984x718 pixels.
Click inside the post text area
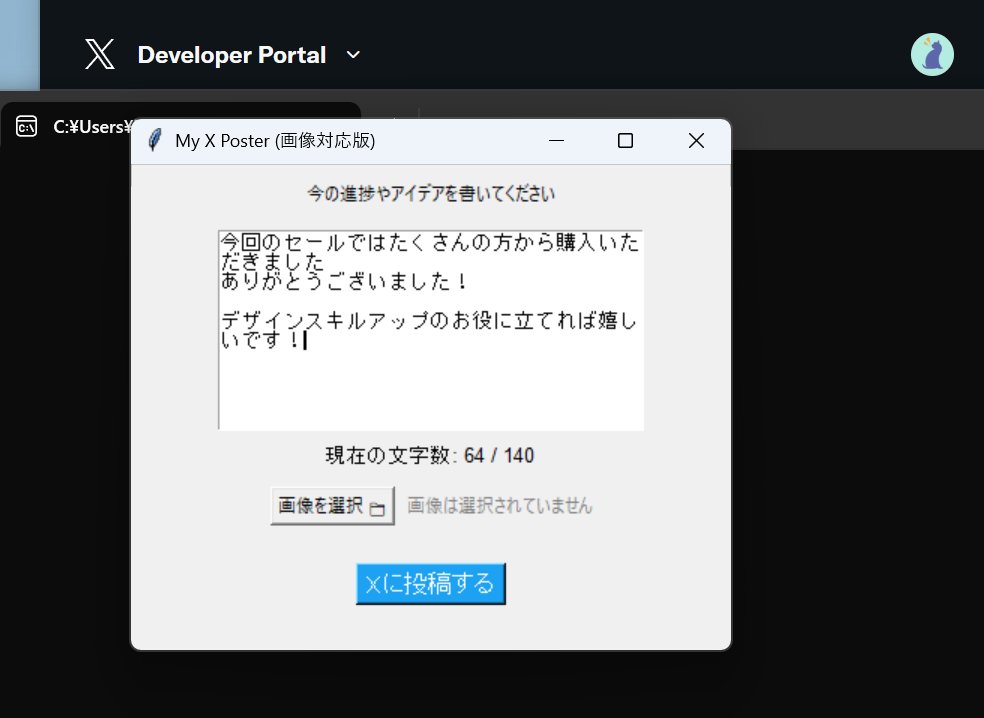[431, 330]
